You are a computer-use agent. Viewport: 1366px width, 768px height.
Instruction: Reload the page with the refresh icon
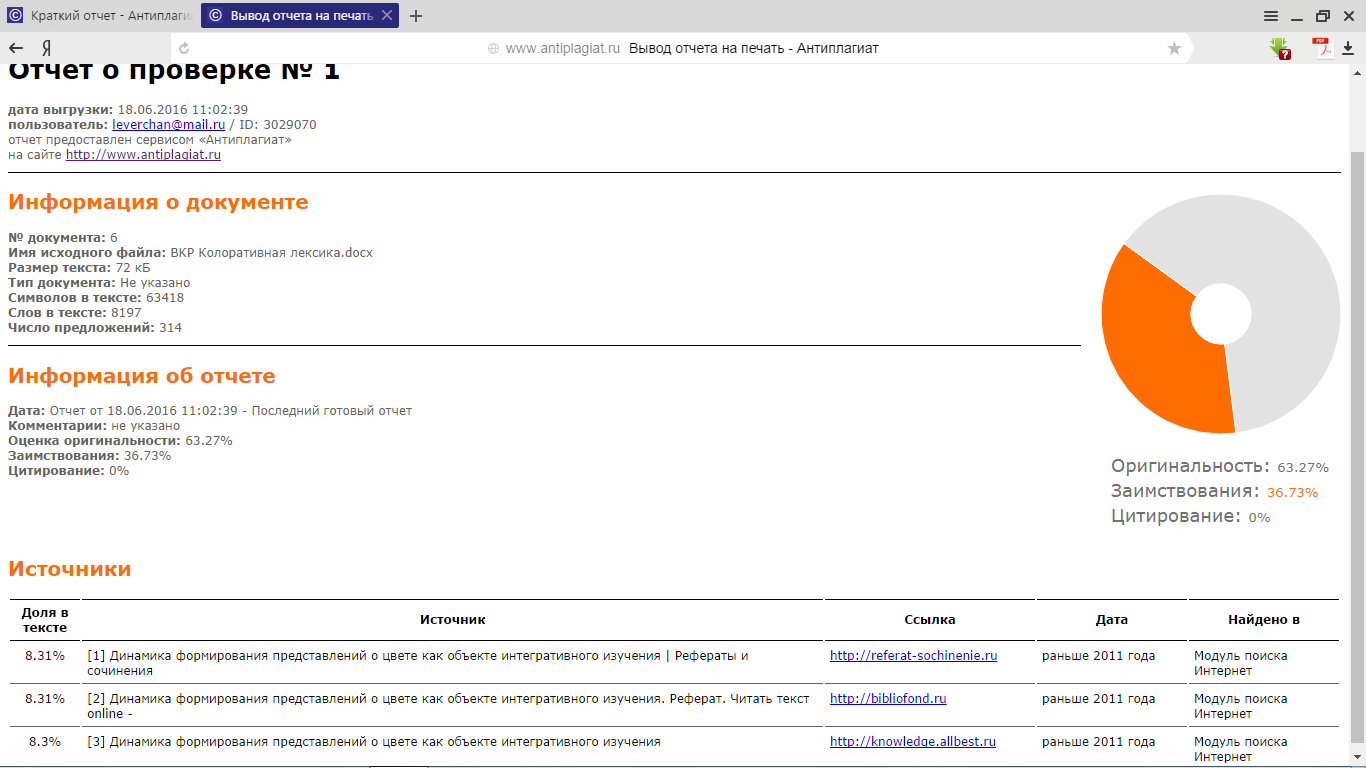[184, 48]
